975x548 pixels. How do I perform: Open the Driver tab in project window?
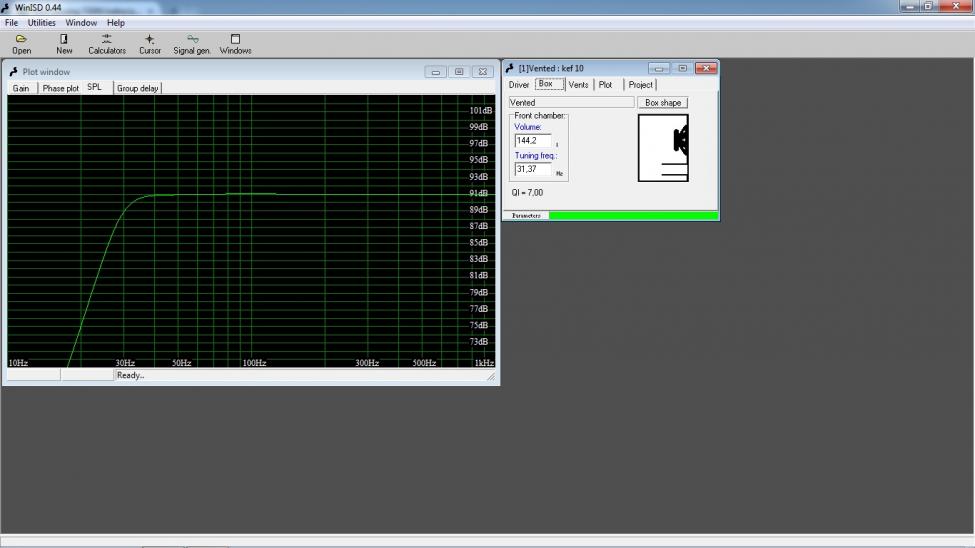coord(519,85)
